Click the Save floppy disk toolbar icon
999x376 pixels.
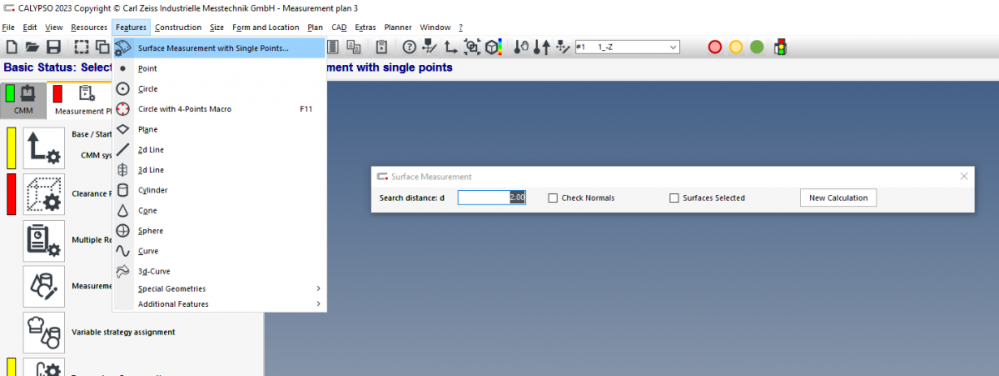(54, 47)
